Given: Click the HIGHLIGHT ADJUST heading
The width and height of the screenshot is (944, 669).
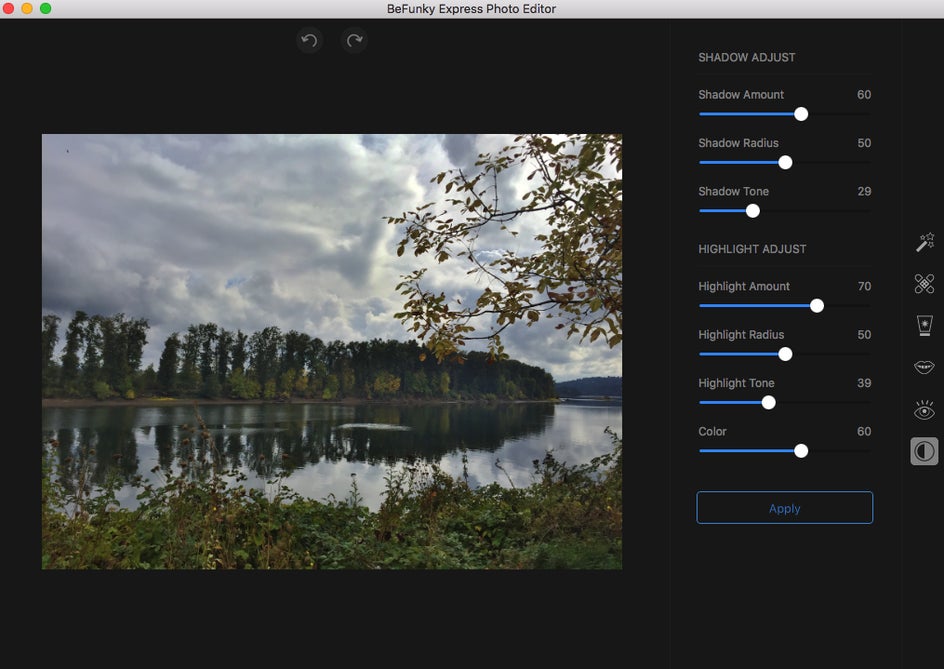Looking at the screenshot, I should [752, 249].
